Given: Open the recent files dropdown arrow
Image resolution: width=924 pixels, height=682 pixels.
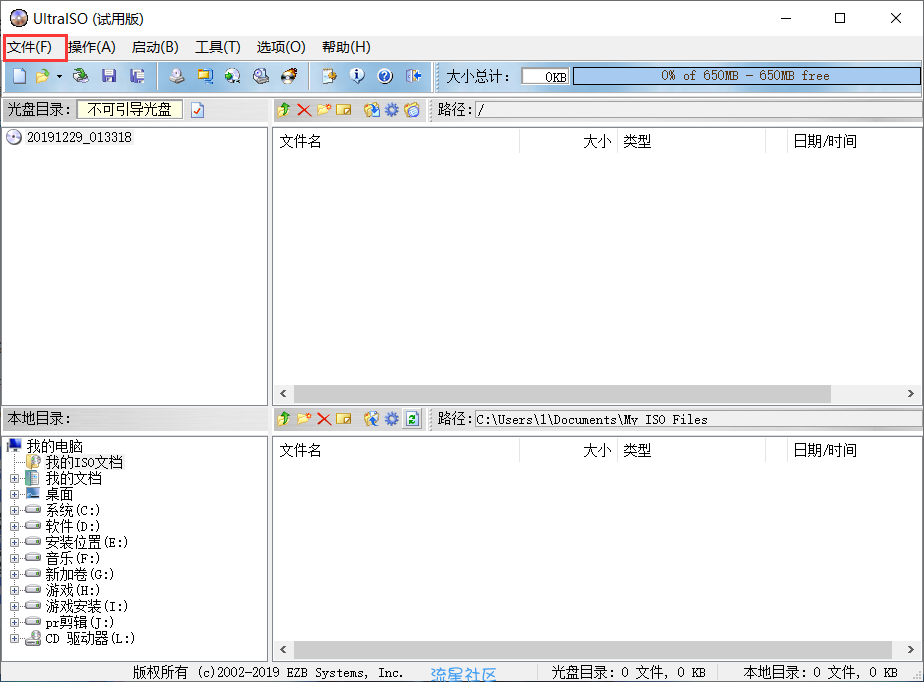Looking at the screenshot, I should pyautogui.click(x=59, y=76).
